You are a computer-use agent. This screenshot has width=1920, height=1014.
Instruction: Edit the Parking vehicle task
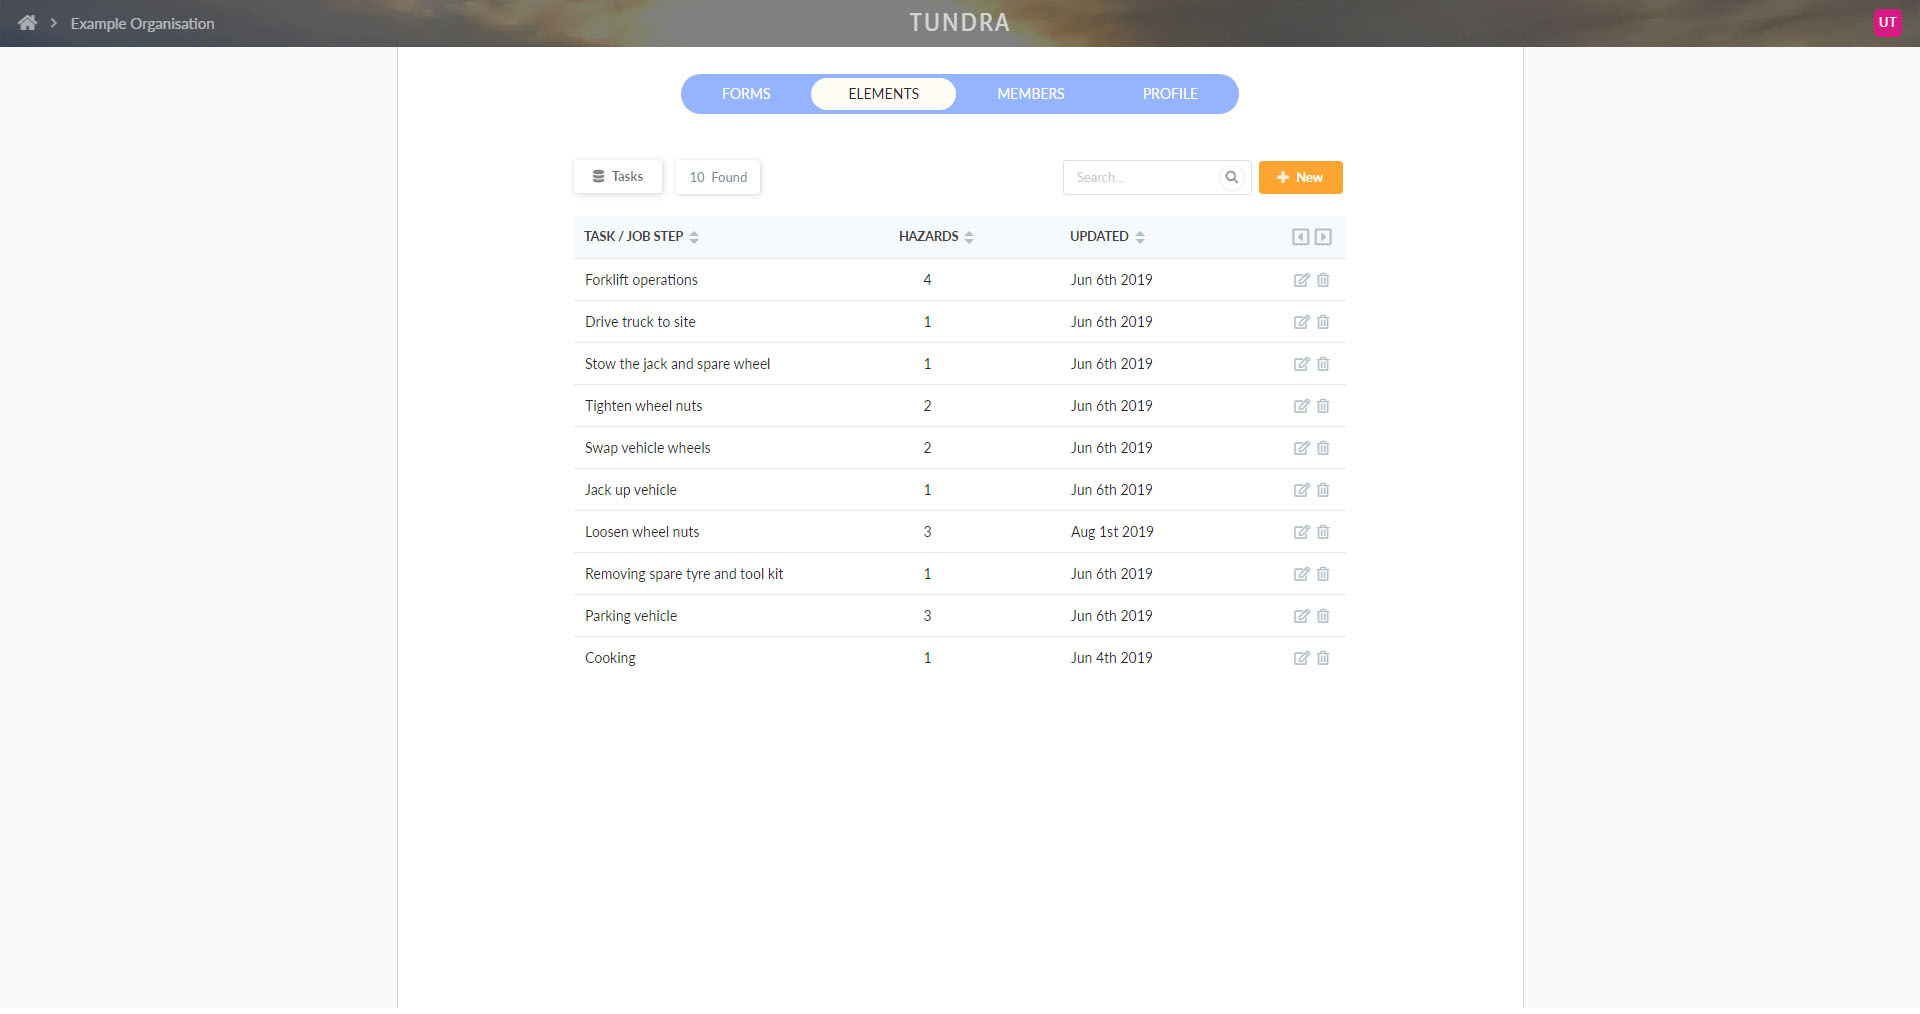pos(1301,616)
